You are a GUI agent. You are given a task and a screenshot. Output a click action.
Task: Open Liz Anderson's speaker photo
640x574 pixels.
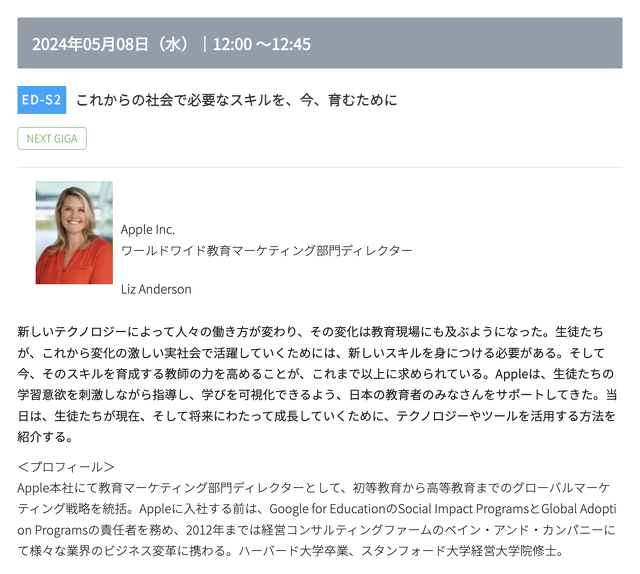pyautogui.click(x=74, y=233)
